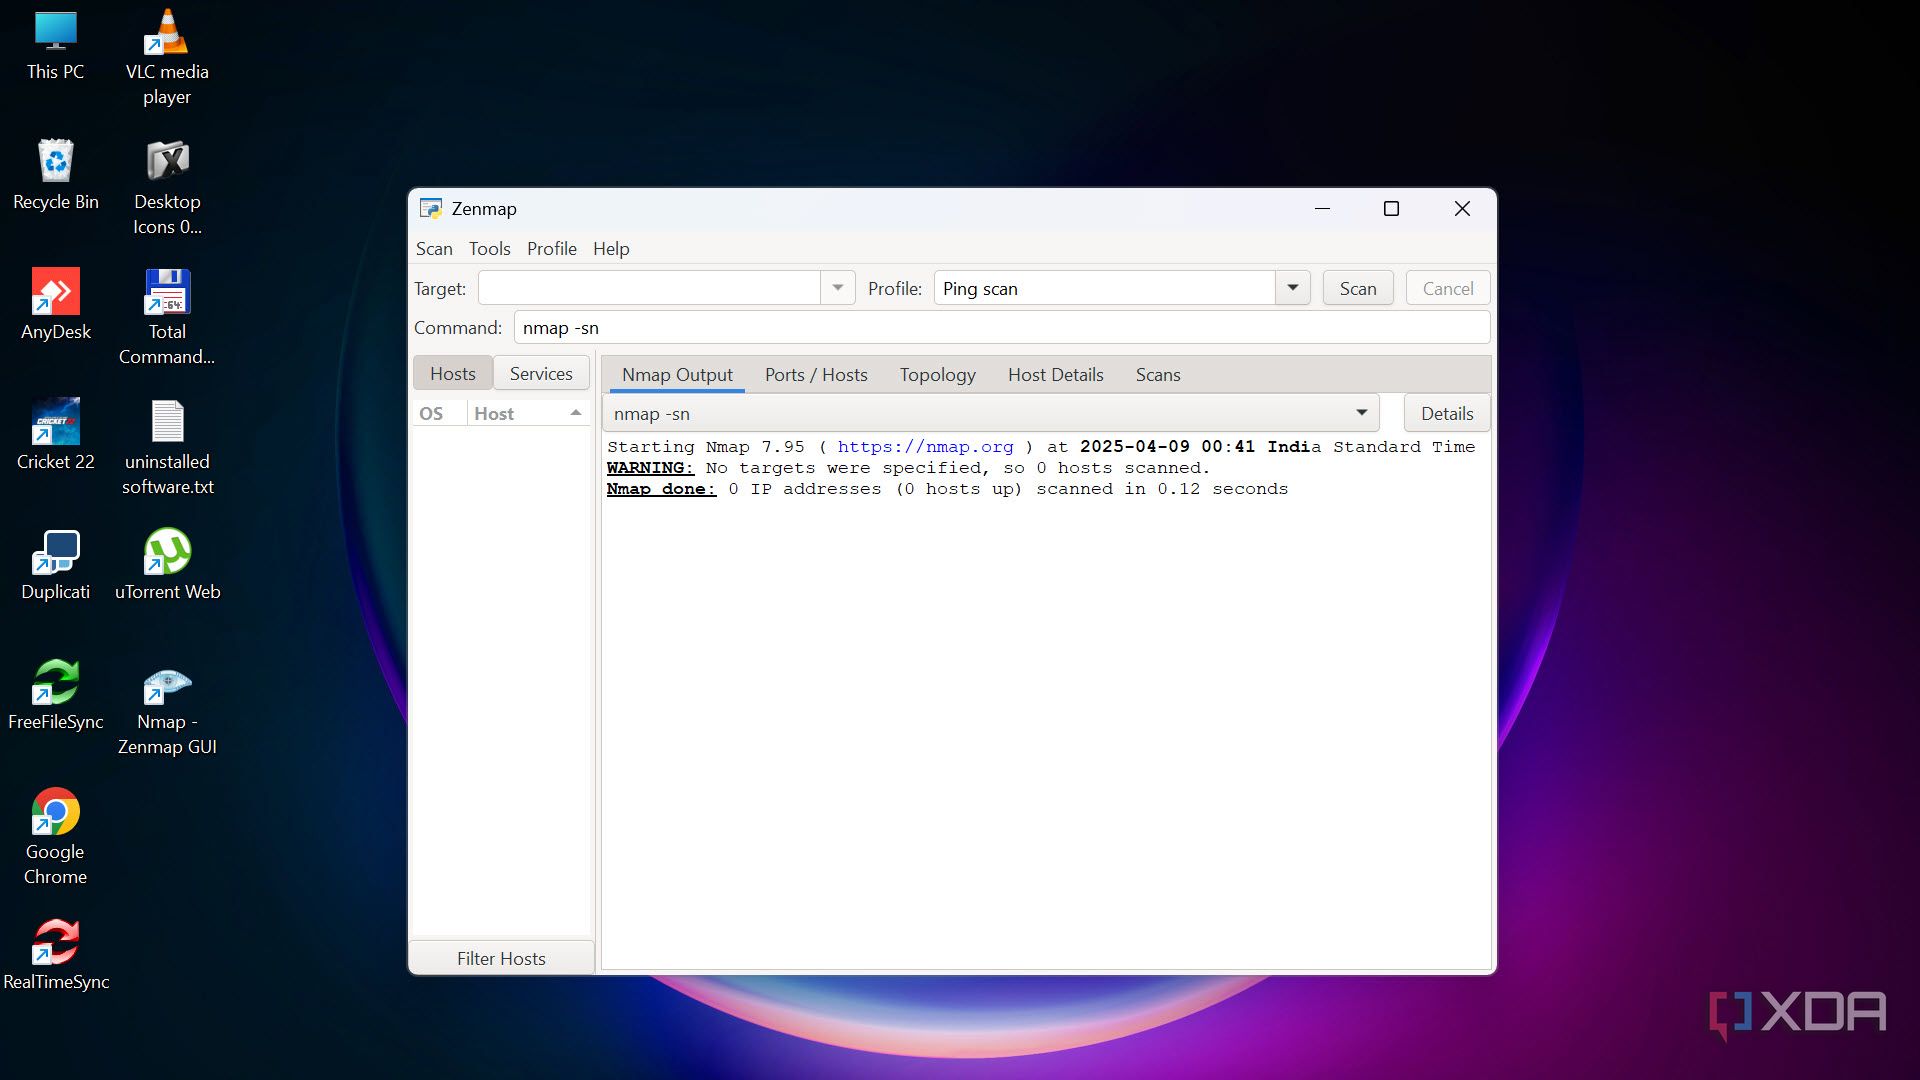The width and height of the screenshot is (1920, 1080).
Task: Select the AnyDesk desktop shortcut
Action: [x=55, y=305]
